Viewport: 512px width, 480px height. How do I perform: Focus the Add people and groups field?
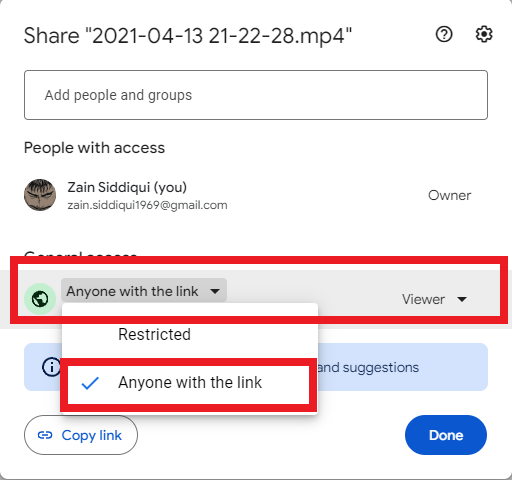(256, 95)
